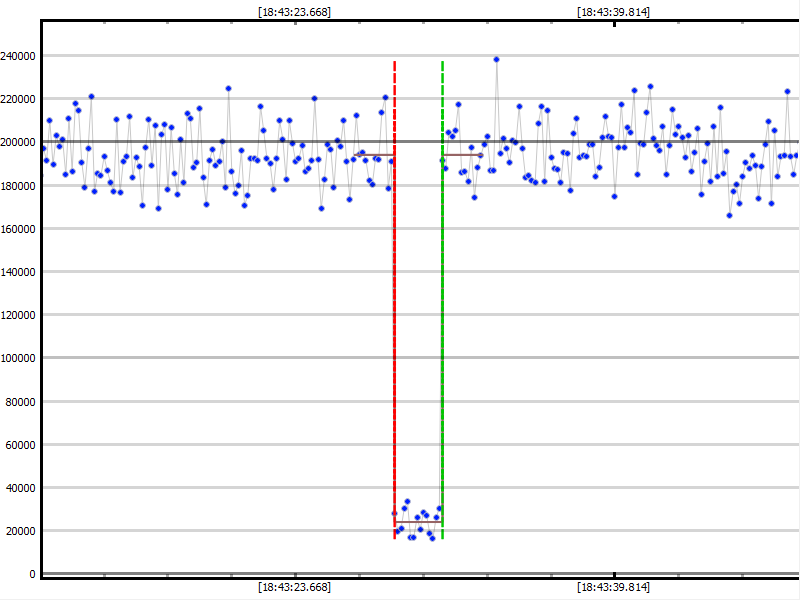
Task: Click the top-left 18:43:23.668 timestamp label
Action: [x=294, y=12]
